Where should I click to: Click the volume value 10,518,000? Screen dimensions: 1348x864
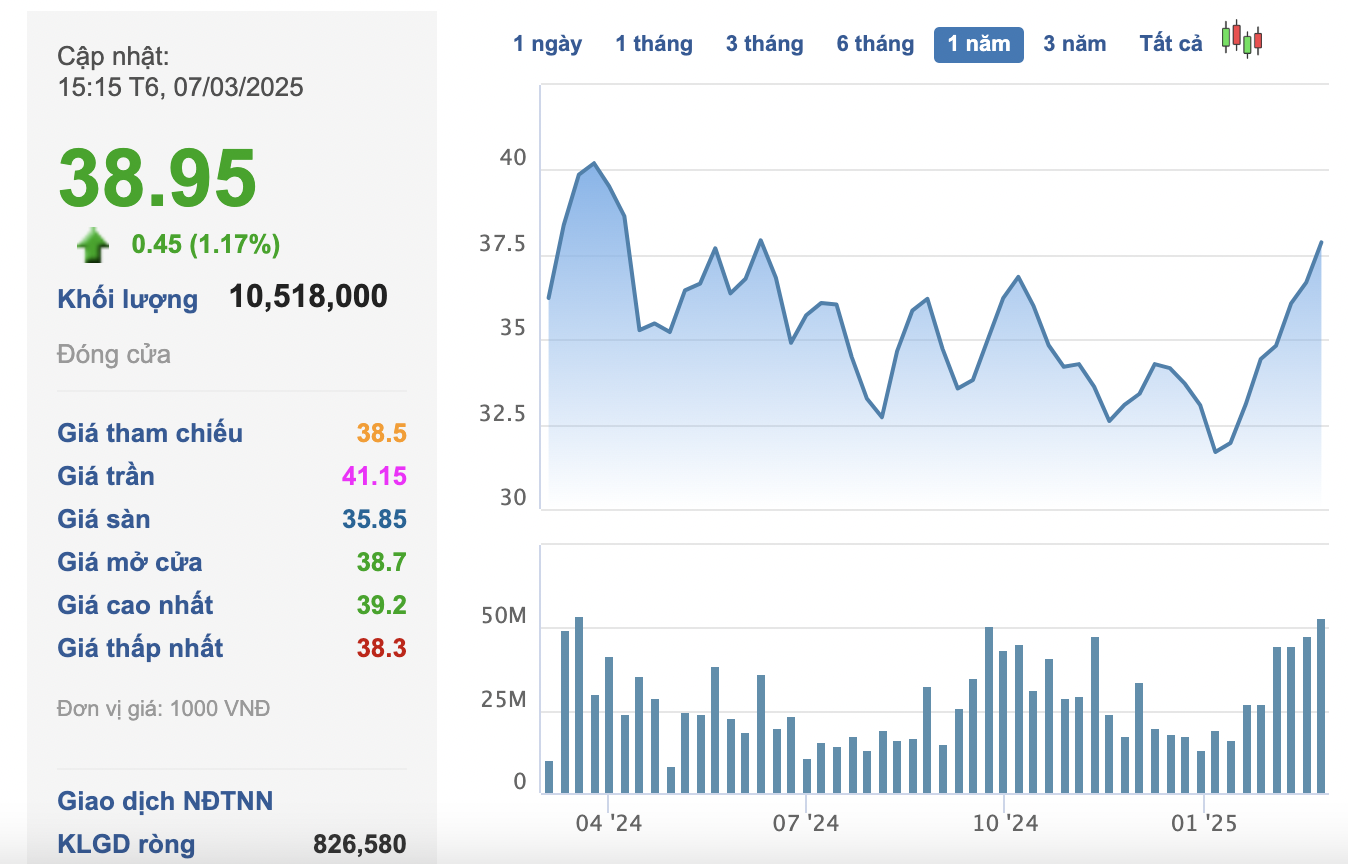(x=309, y=296)
